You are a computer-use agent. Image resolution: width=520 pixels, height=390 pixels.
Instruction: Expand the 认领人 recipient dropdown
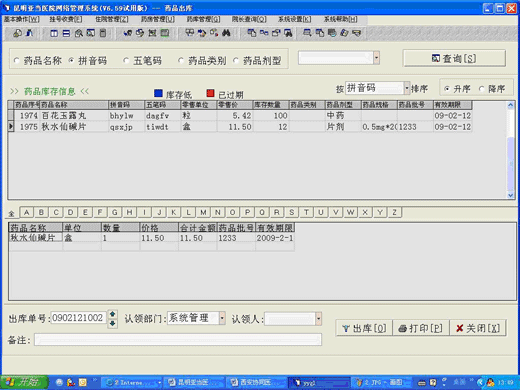click(x=318, y=319)
